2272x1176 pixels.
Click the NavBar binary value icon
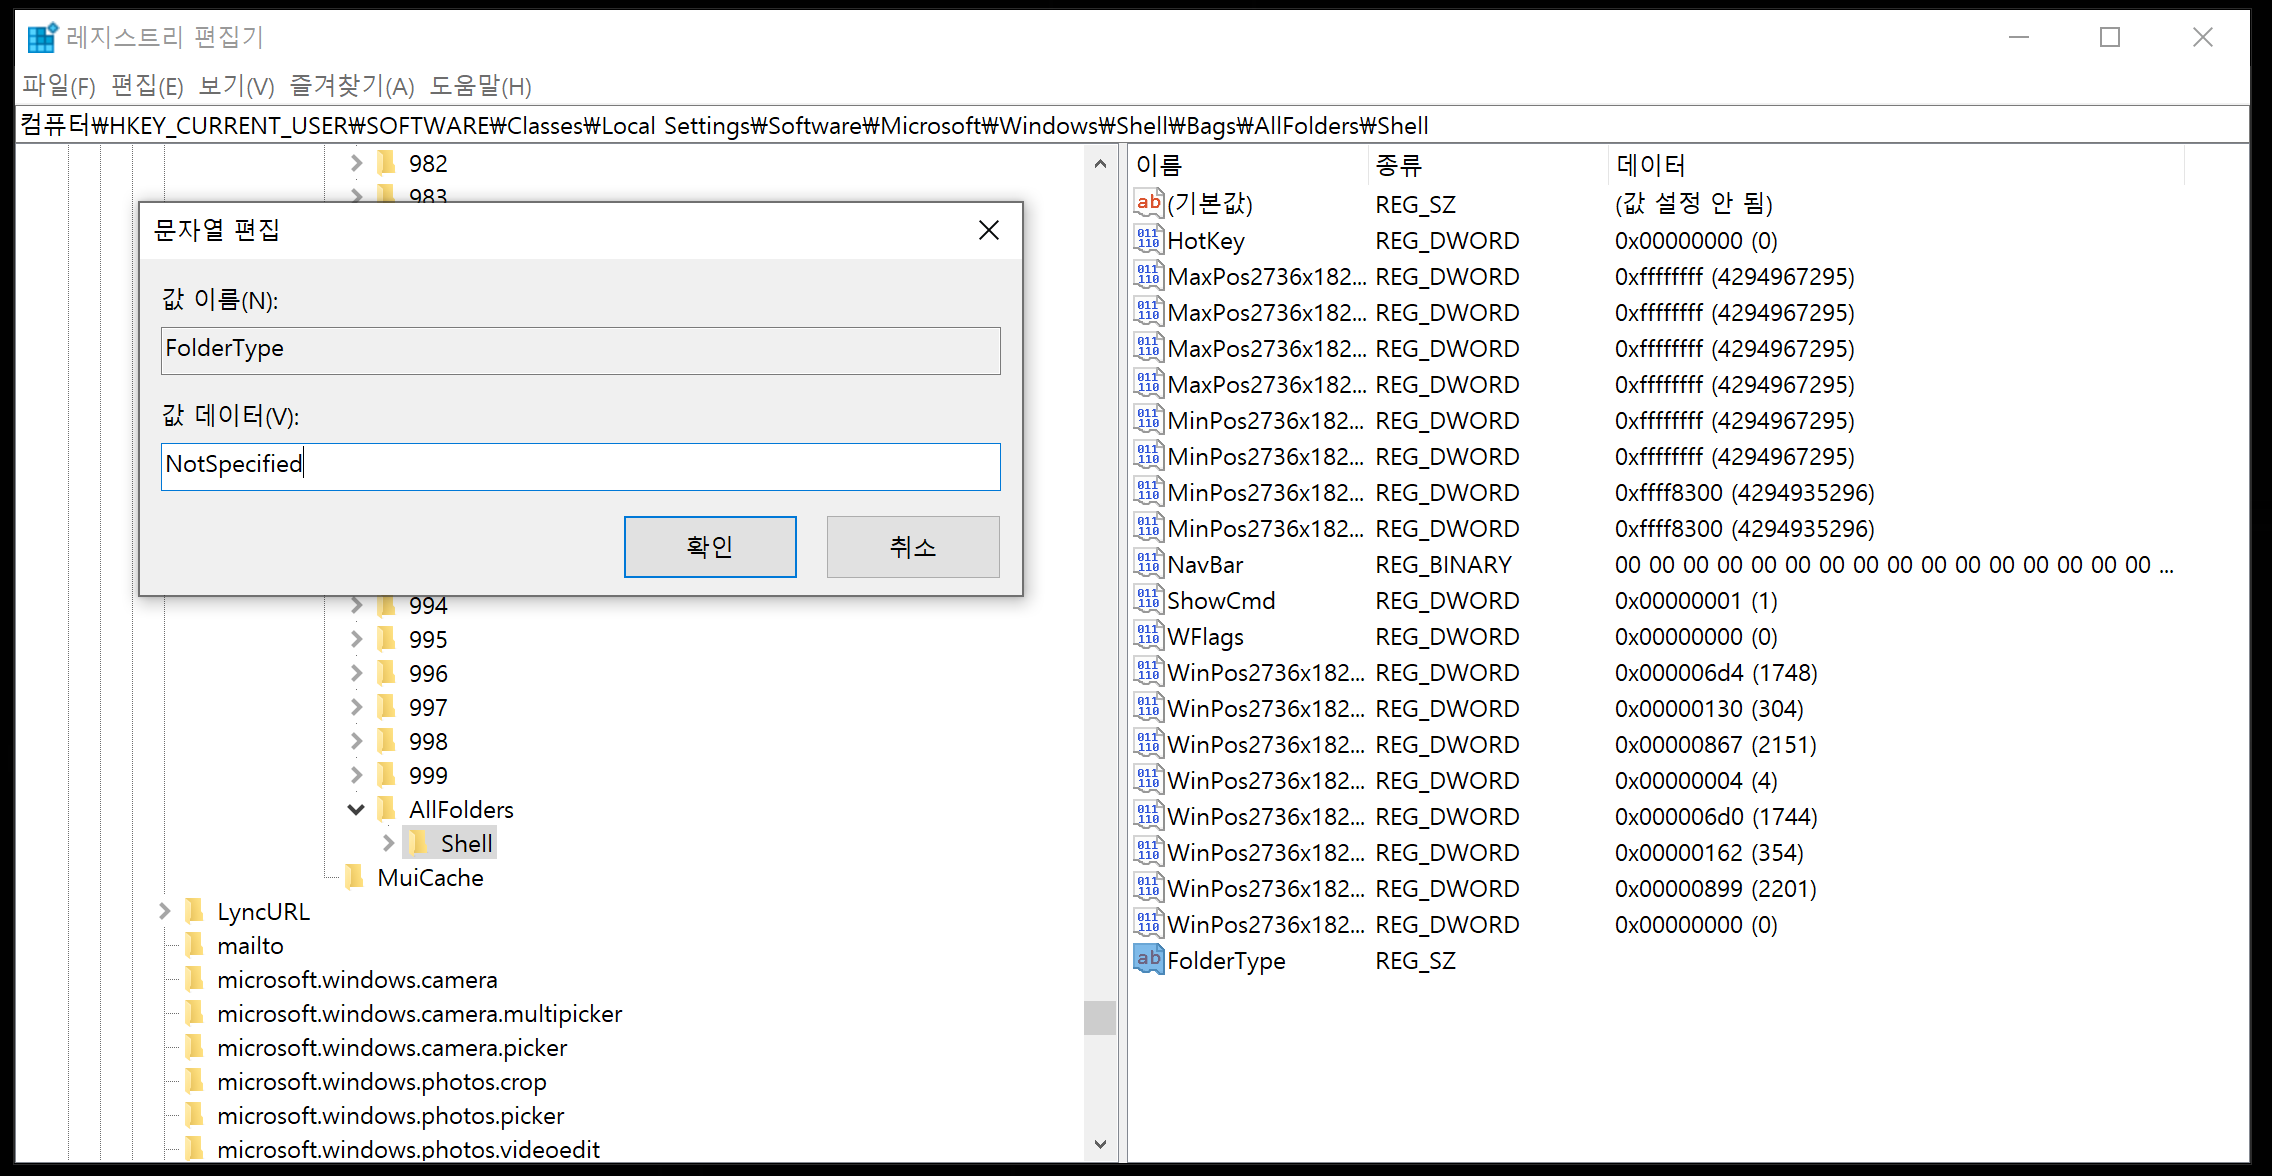tap(1148, 564)
